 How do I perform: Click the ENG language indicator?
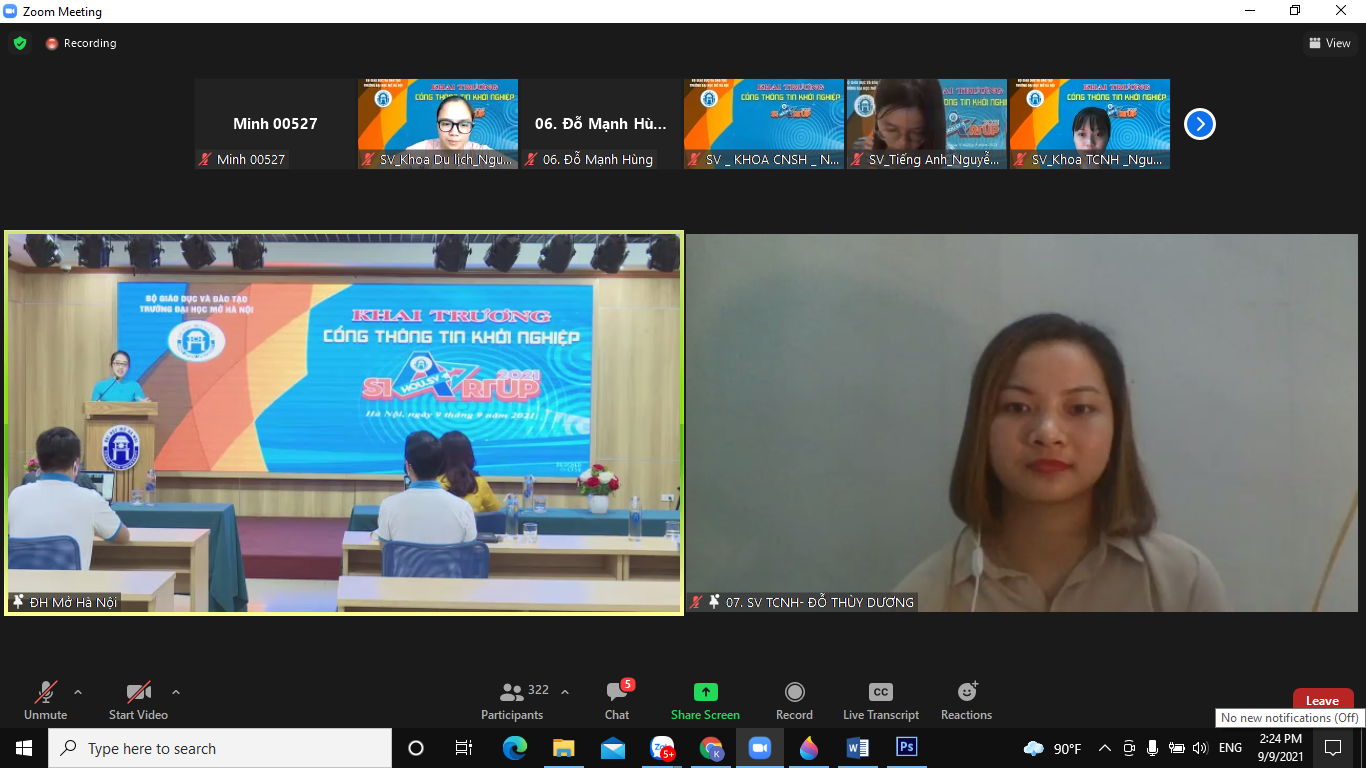(1230, 748)
